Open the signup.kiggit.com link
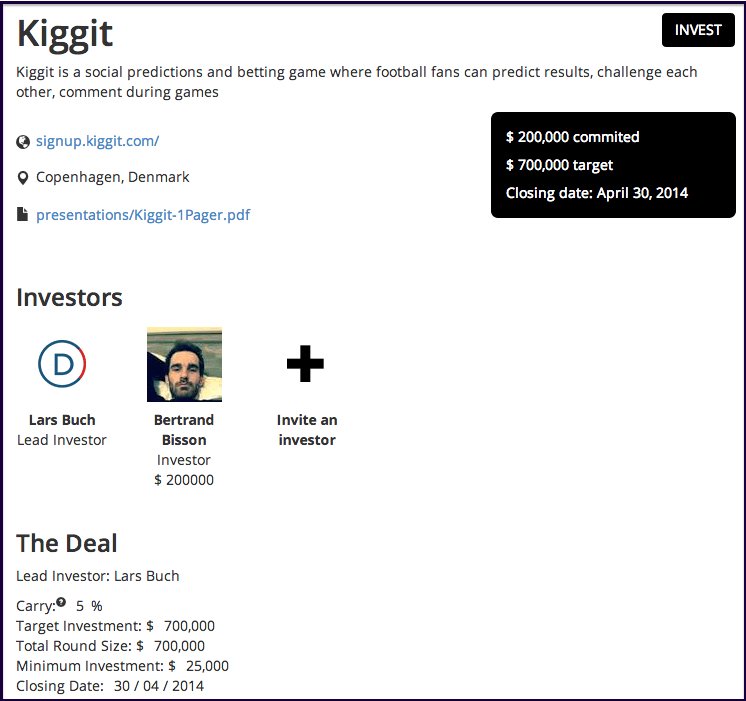746x701 pixels. [98, 141]
